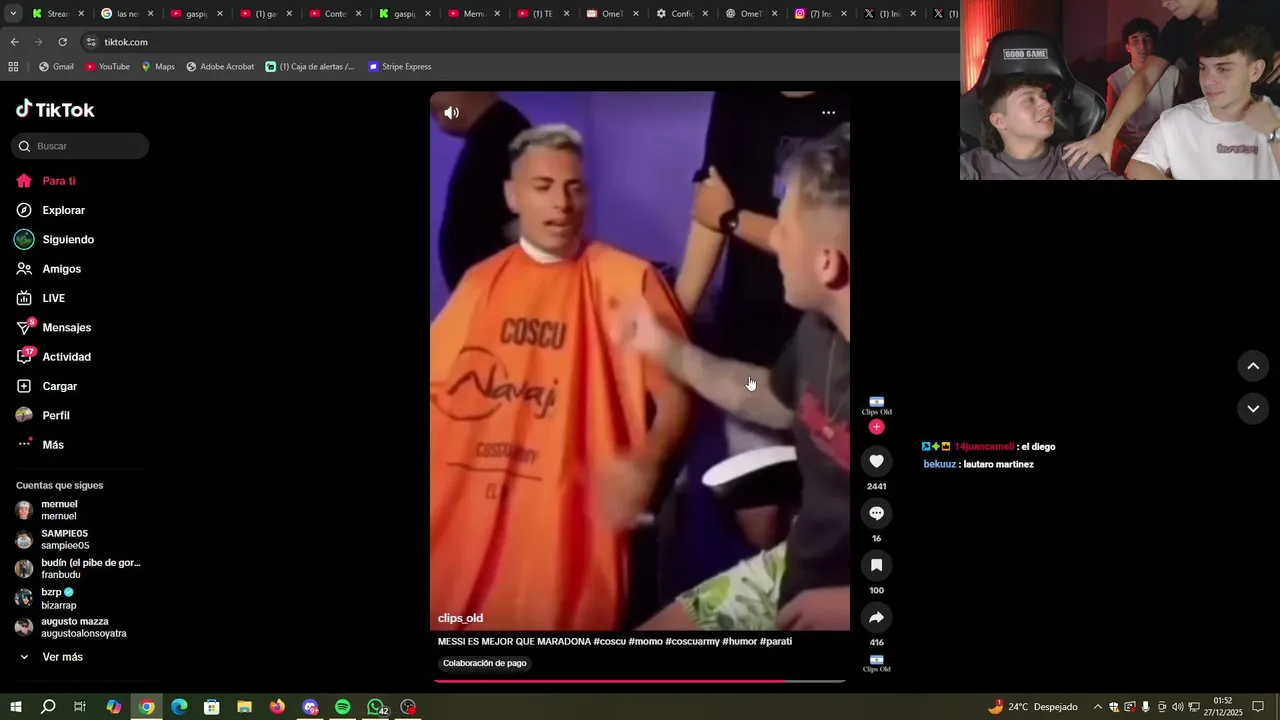Open the Amigos page

tap(49, 269)
